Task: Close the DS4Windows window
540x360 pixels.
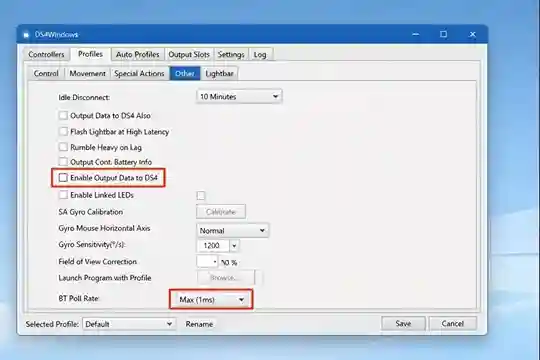Action: [x=472, y=34]
